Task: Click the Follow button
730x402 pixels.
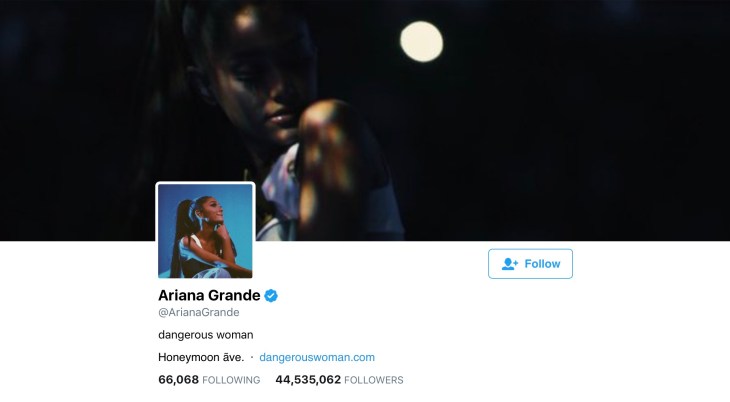Action: 530,264
